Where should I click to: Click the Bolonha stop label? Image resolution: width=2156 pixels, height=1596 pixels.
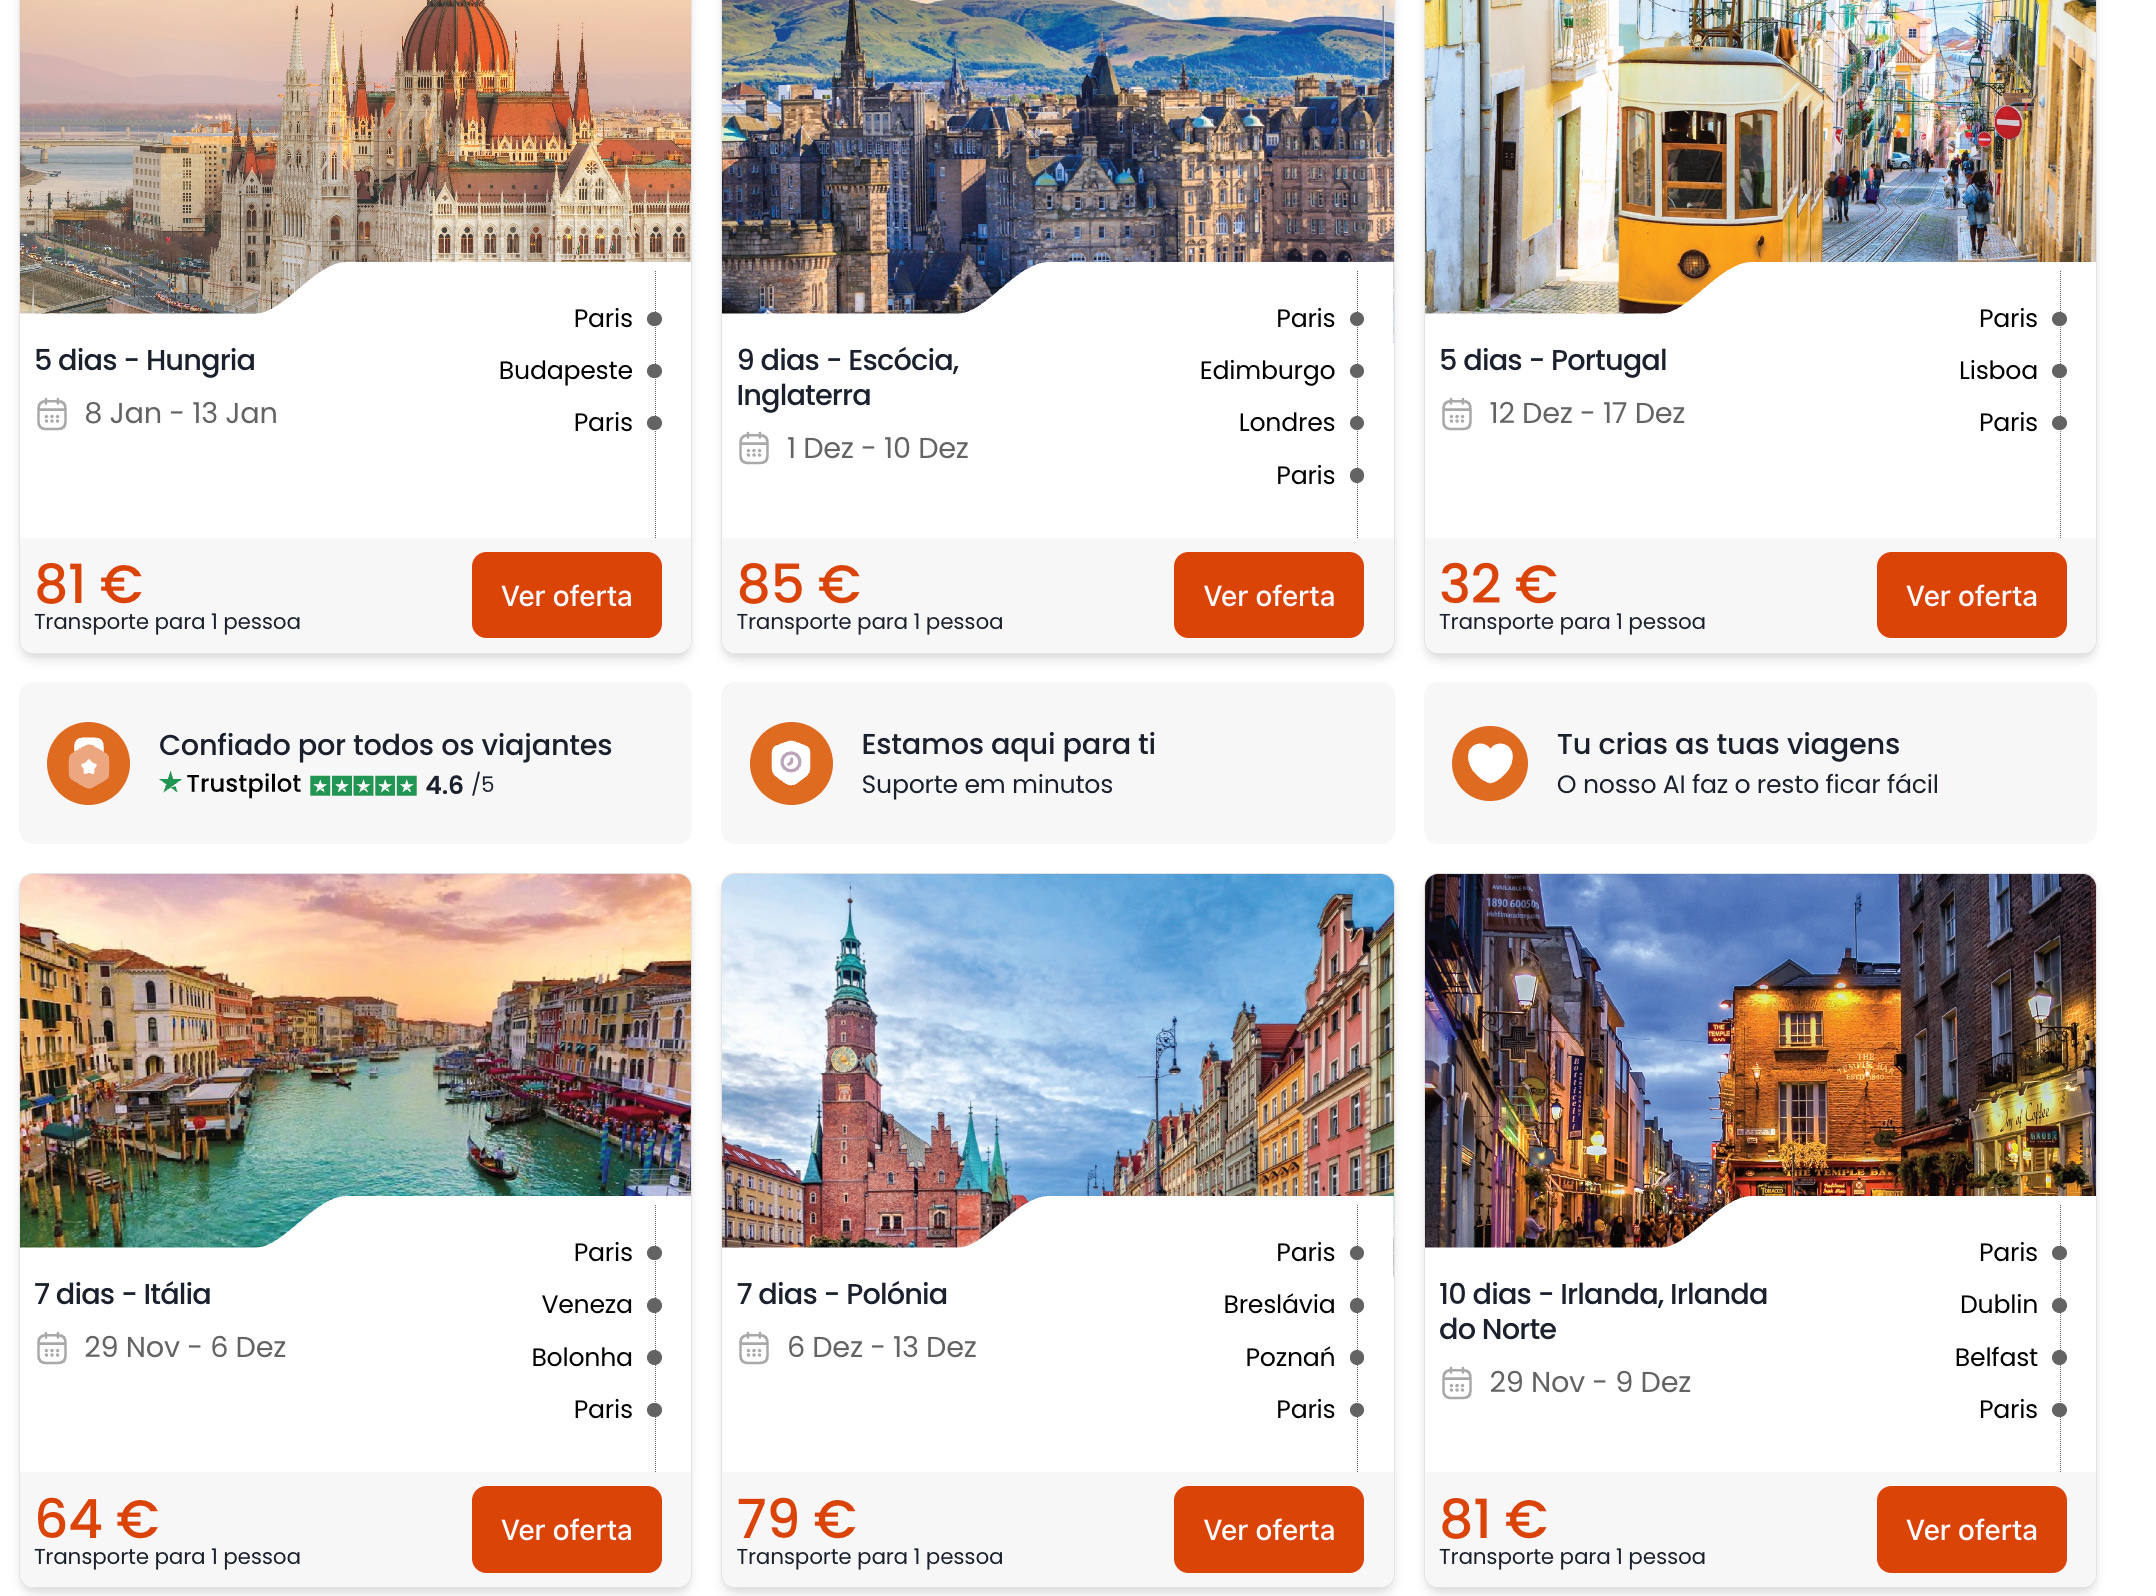pyautogui.click(x=582, y=1357)
